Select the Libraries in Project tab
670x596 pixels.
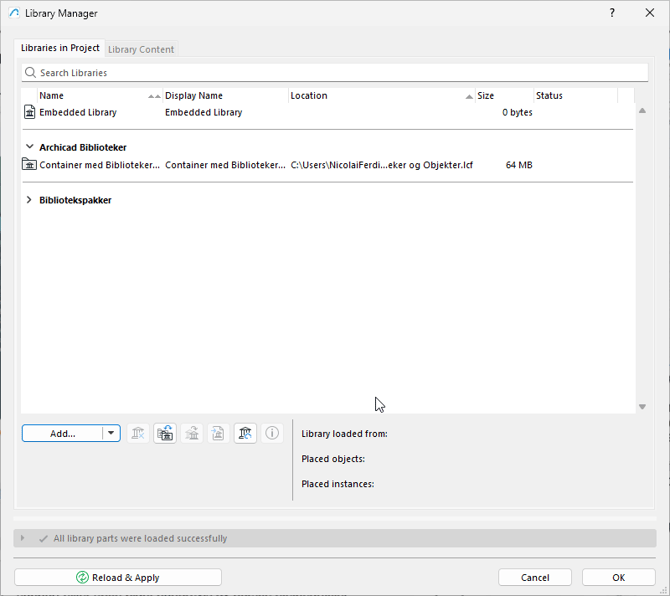[x=60, y=48]
